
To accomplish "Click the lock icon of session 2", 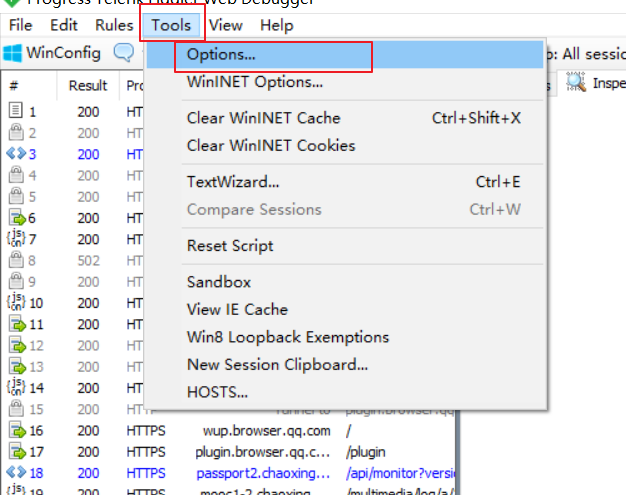I will coord(16,132).
